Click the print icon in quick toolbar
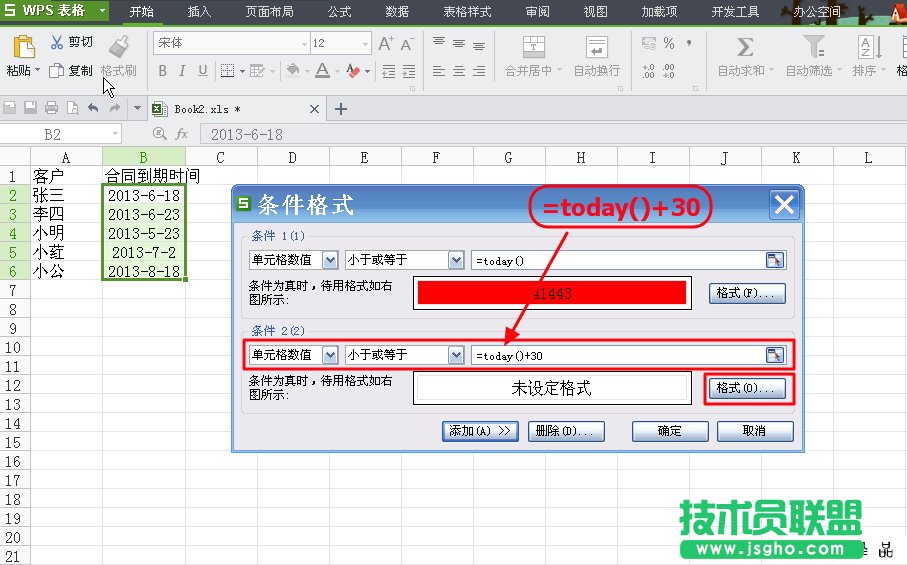907x565 pixels. pyautogui.click(x=51, y=108)
